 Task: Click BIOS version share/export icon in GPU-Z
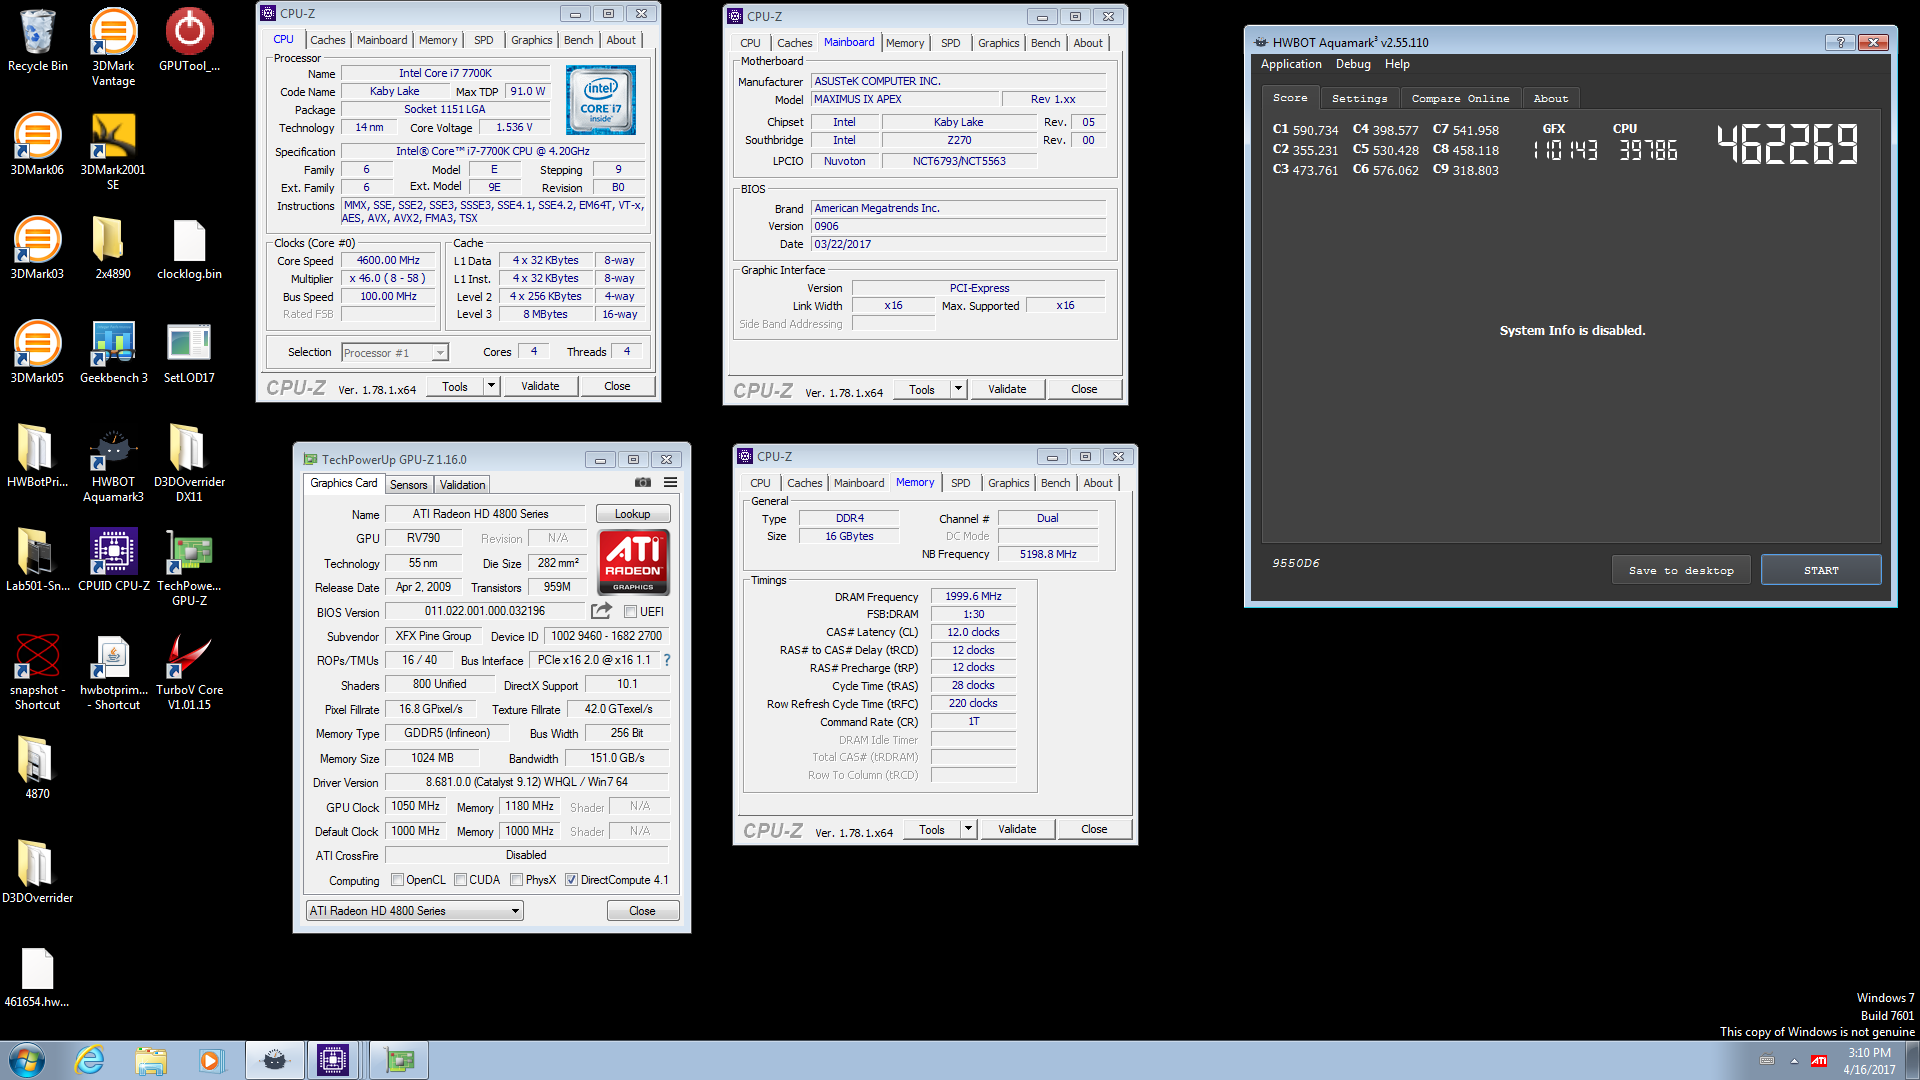click(601, 611)
